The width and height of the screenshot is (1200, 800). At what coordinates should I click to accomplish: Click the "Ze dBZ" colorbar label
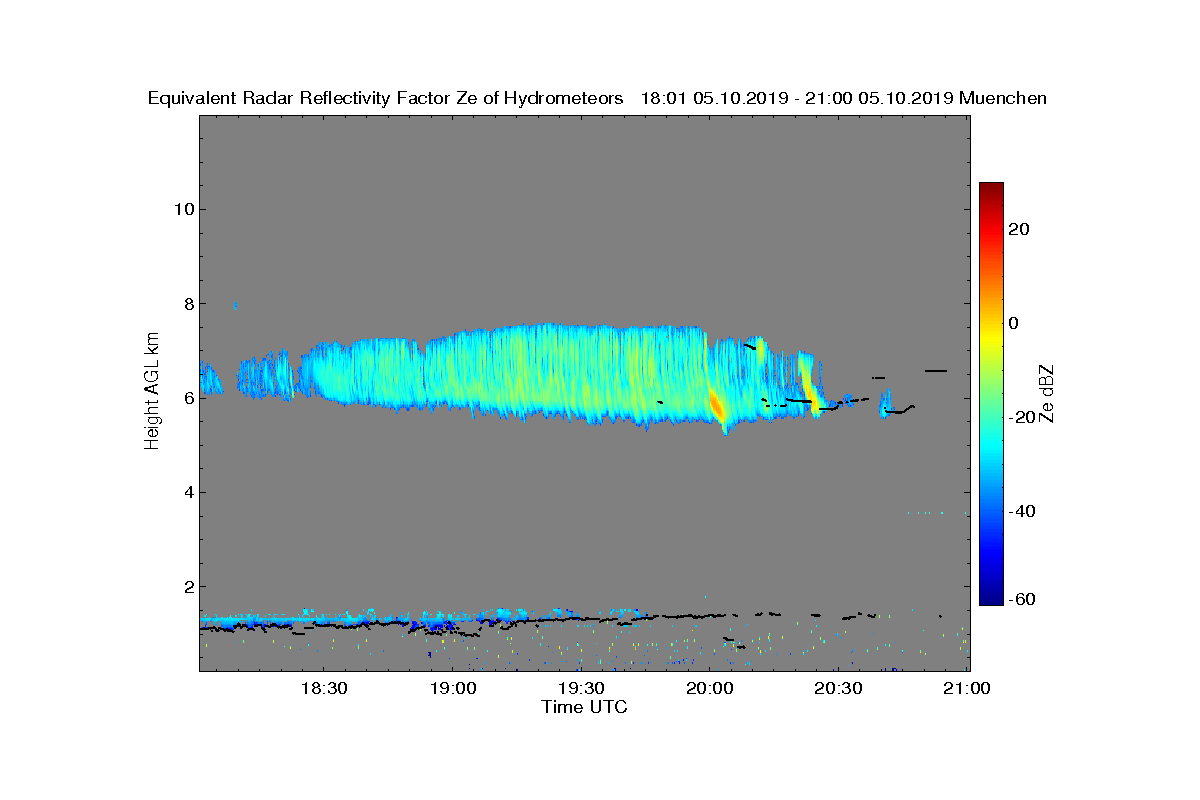tap(1049, 393)
